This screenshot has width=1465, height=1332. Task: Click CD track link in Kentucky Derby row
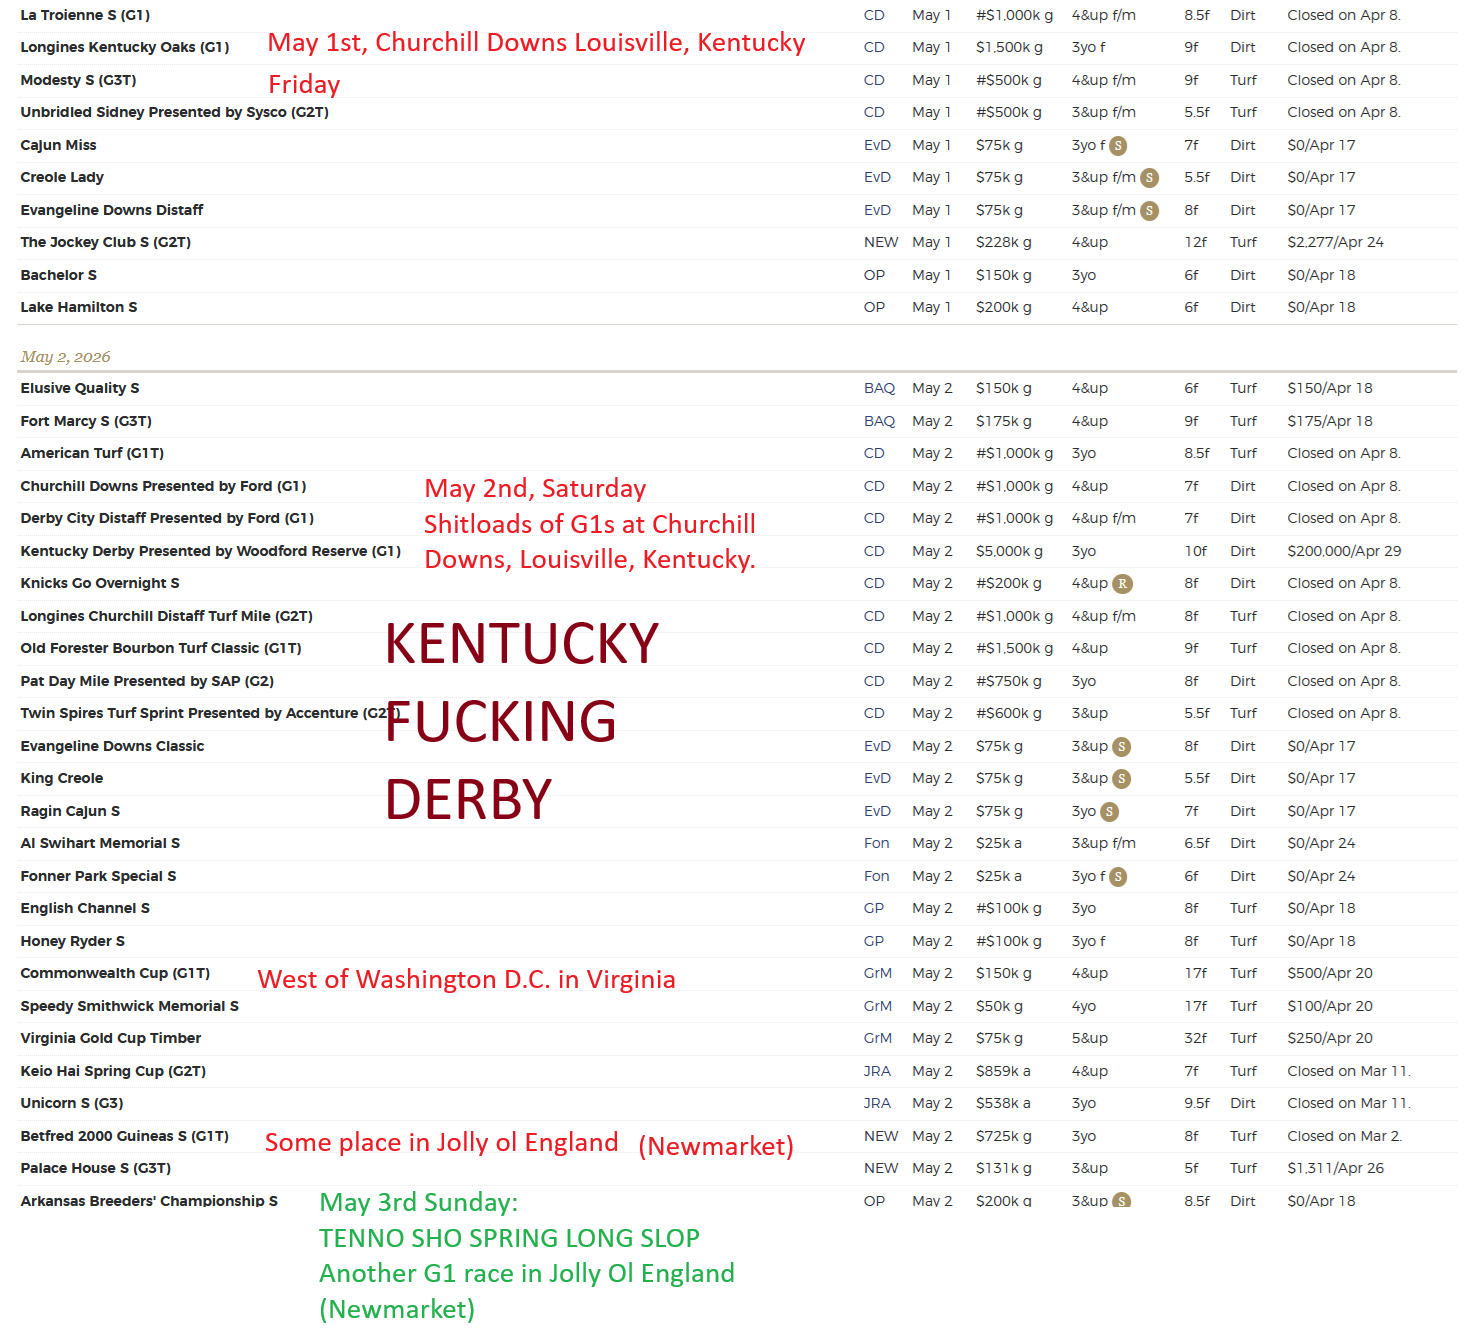pos(874,551)
